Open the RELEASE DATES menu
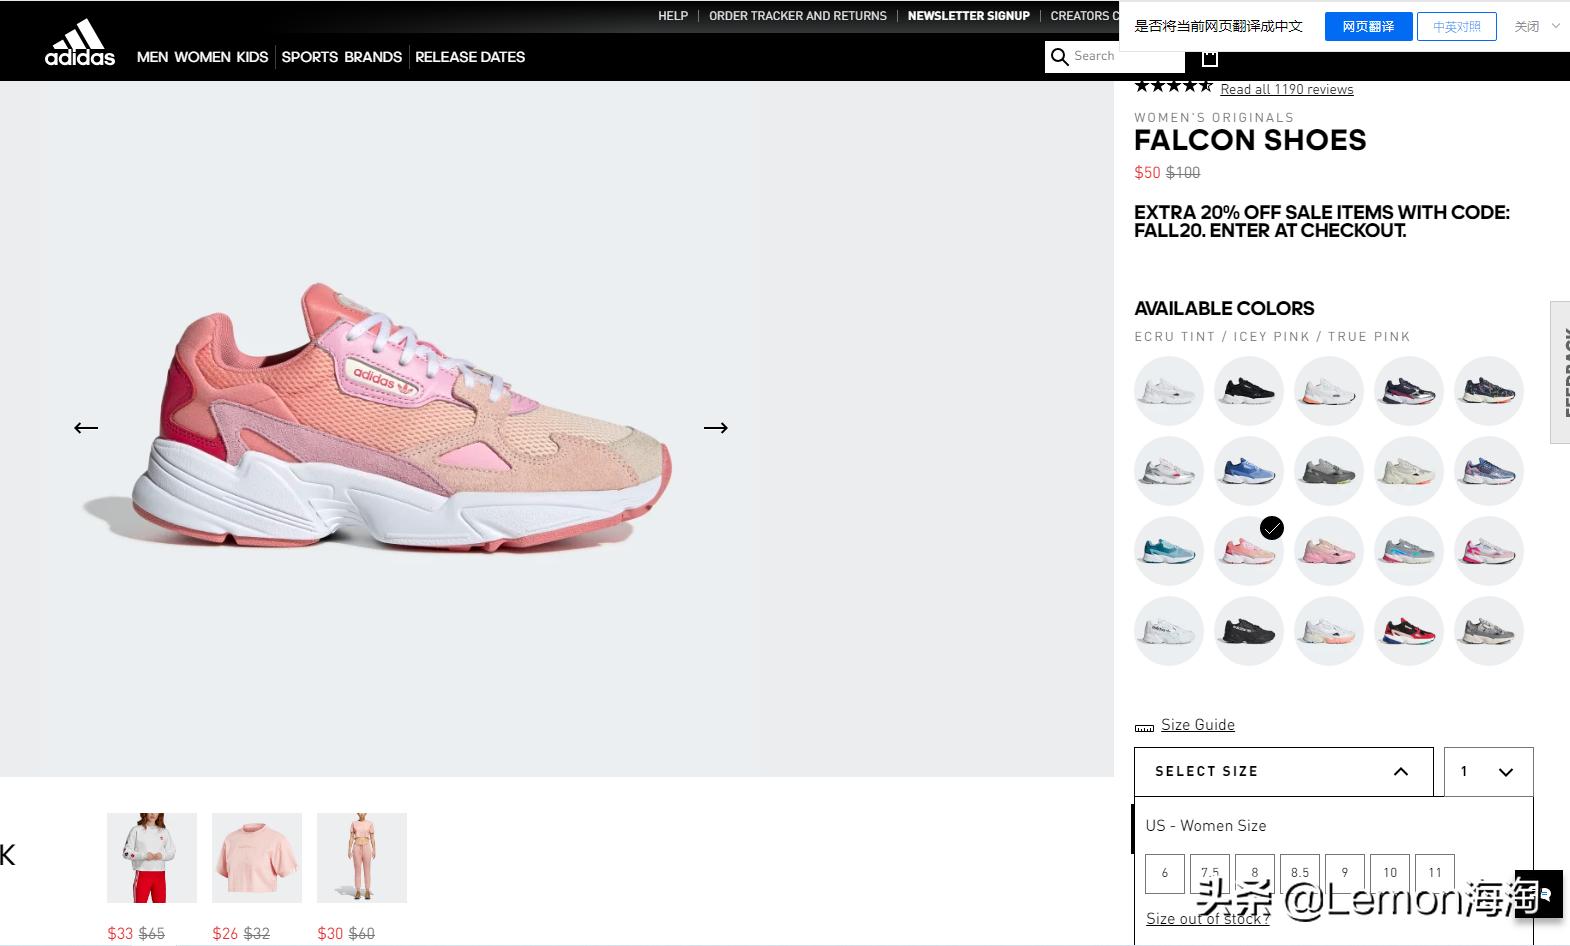 [x=470, y=57]
